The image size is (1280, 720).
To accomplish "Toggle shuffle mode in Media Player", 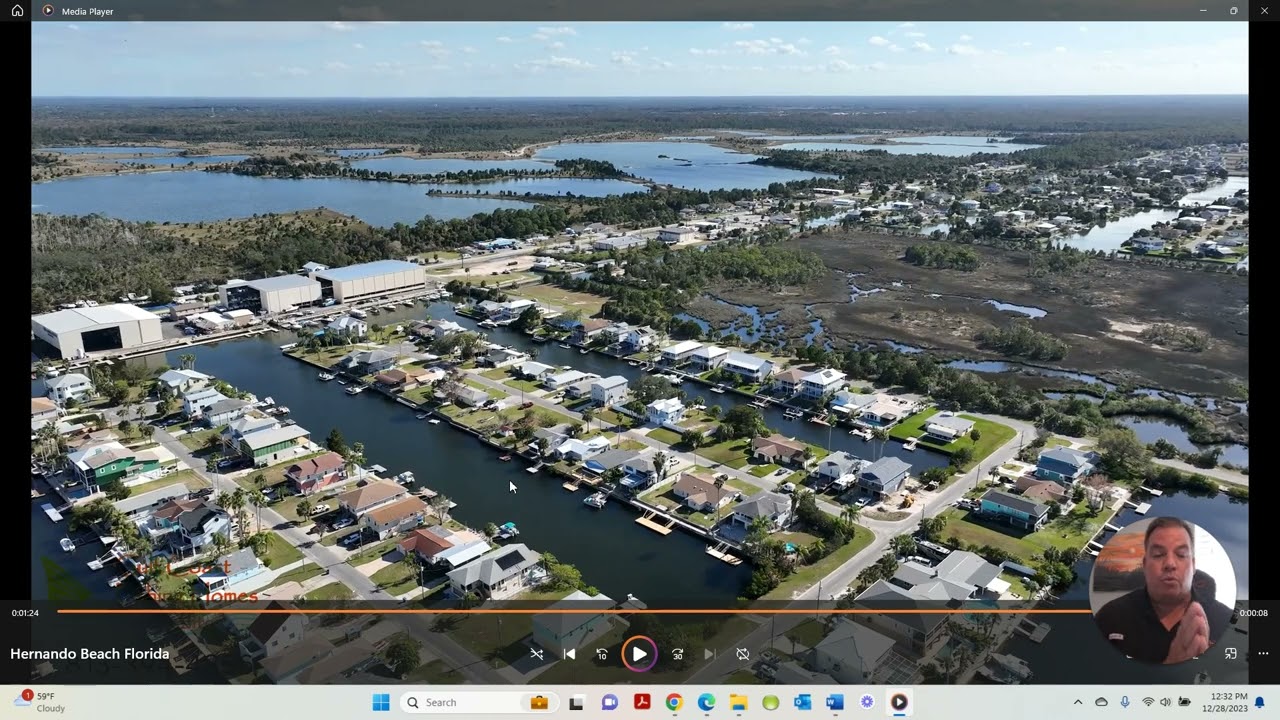I will (x=537, y=654).
